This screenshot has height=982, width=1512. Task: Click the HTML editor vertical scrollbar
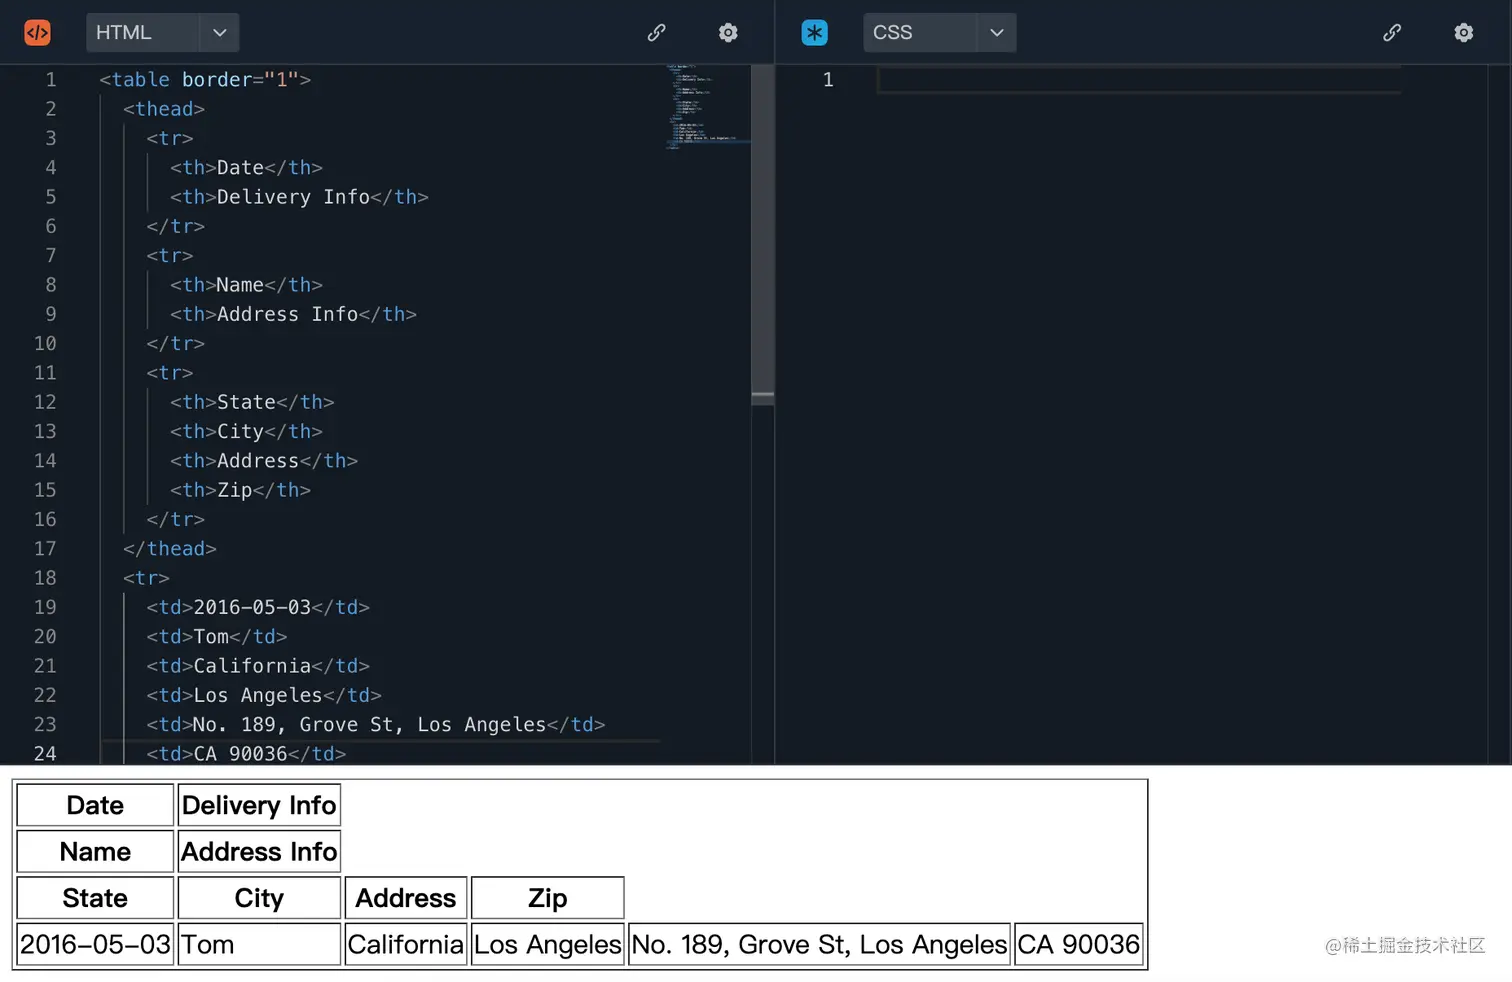pyautogui.click(x=763, y=235)
